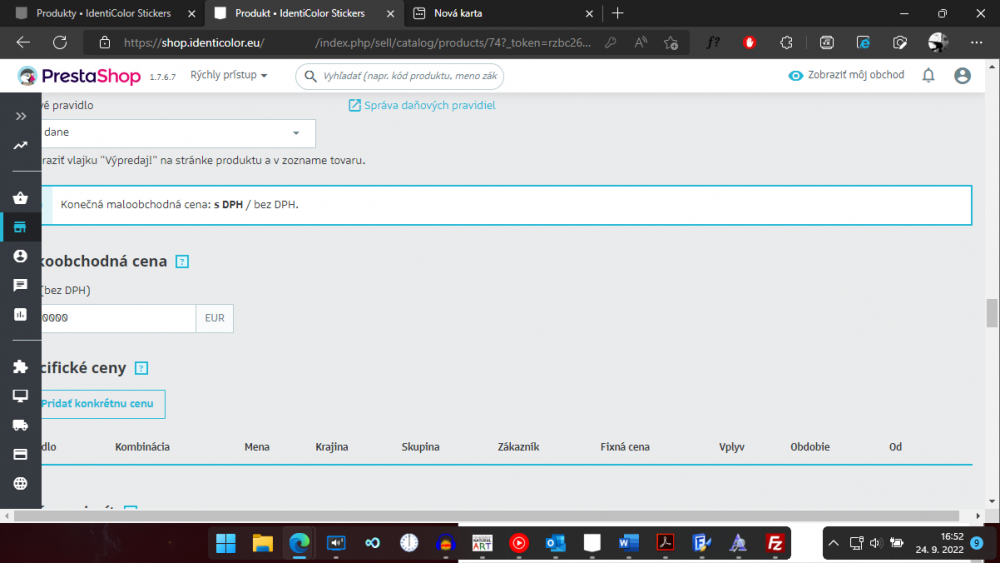
Task: Open a new browser tab
Action: [617, 13]
